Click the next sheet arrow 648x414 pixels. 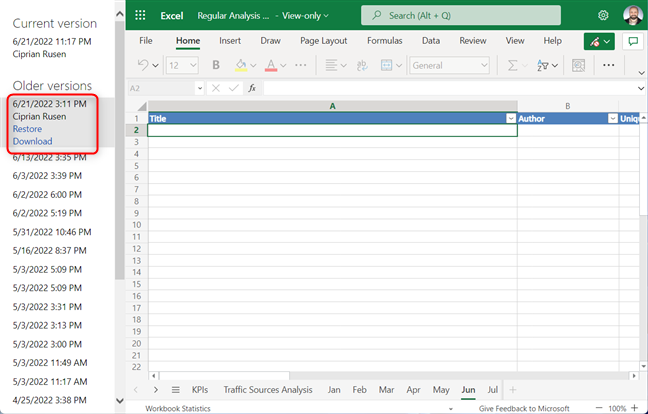156,390
